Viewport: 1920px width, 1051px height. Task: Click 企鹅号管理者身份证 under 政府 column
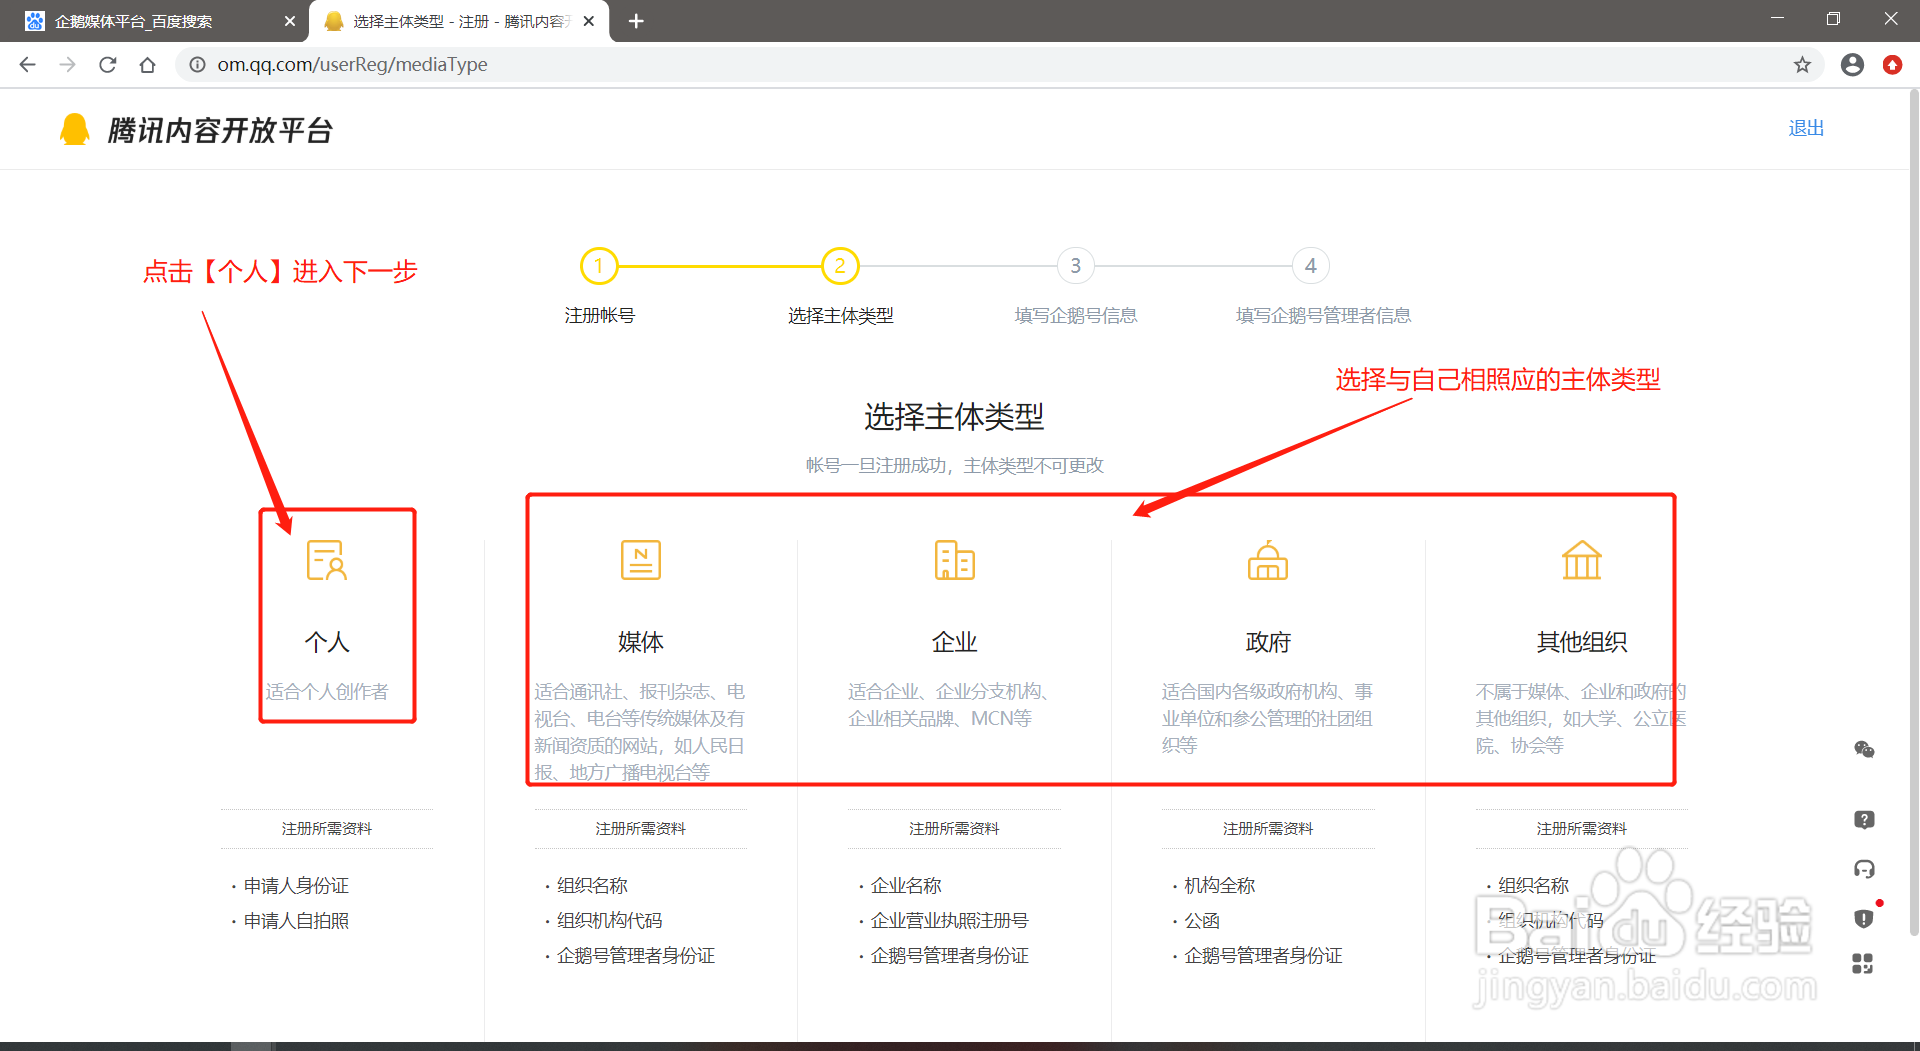click(x=1263, y=956)
